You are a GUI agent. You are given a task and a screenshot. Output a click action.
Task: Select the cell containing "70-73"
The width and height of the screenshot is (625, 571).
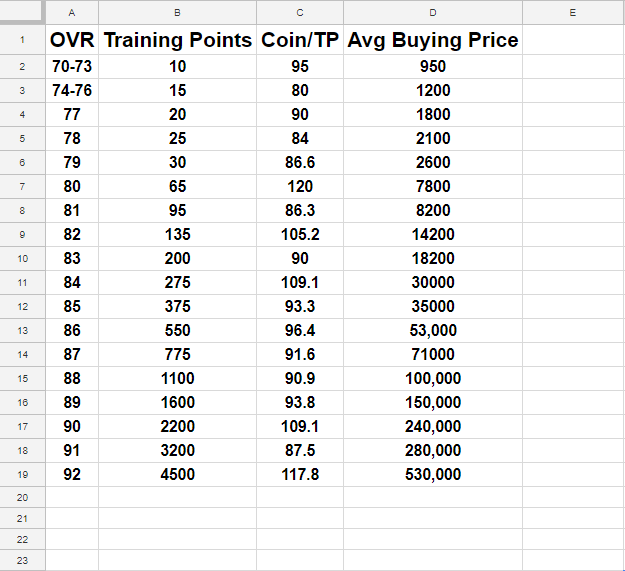click(x=72, y=67)
